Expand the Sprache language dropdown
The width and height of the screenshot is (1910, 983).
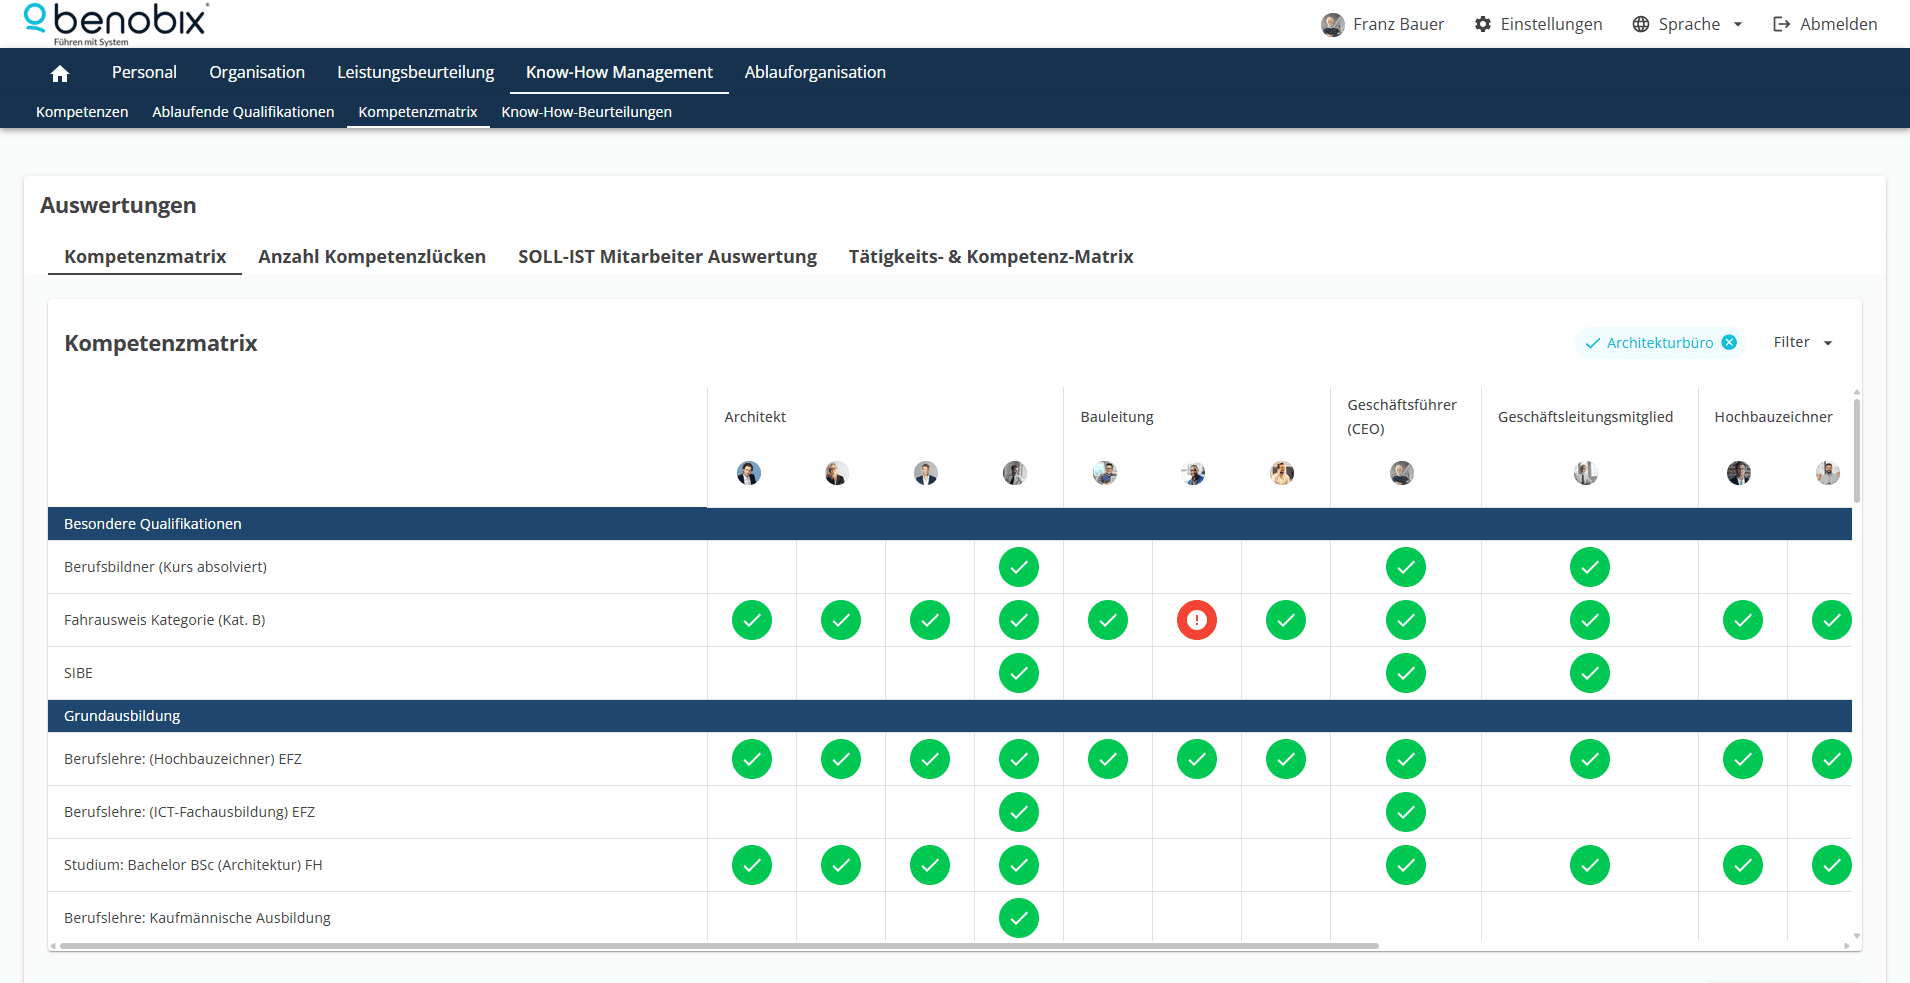tap(1737, 23)
